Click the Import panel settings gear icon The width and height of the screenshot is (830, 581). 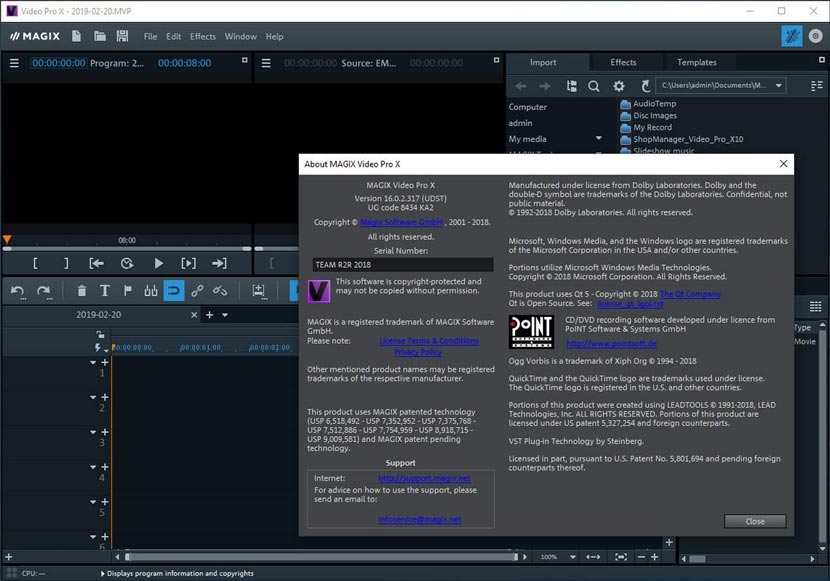[x=617, y=85]
